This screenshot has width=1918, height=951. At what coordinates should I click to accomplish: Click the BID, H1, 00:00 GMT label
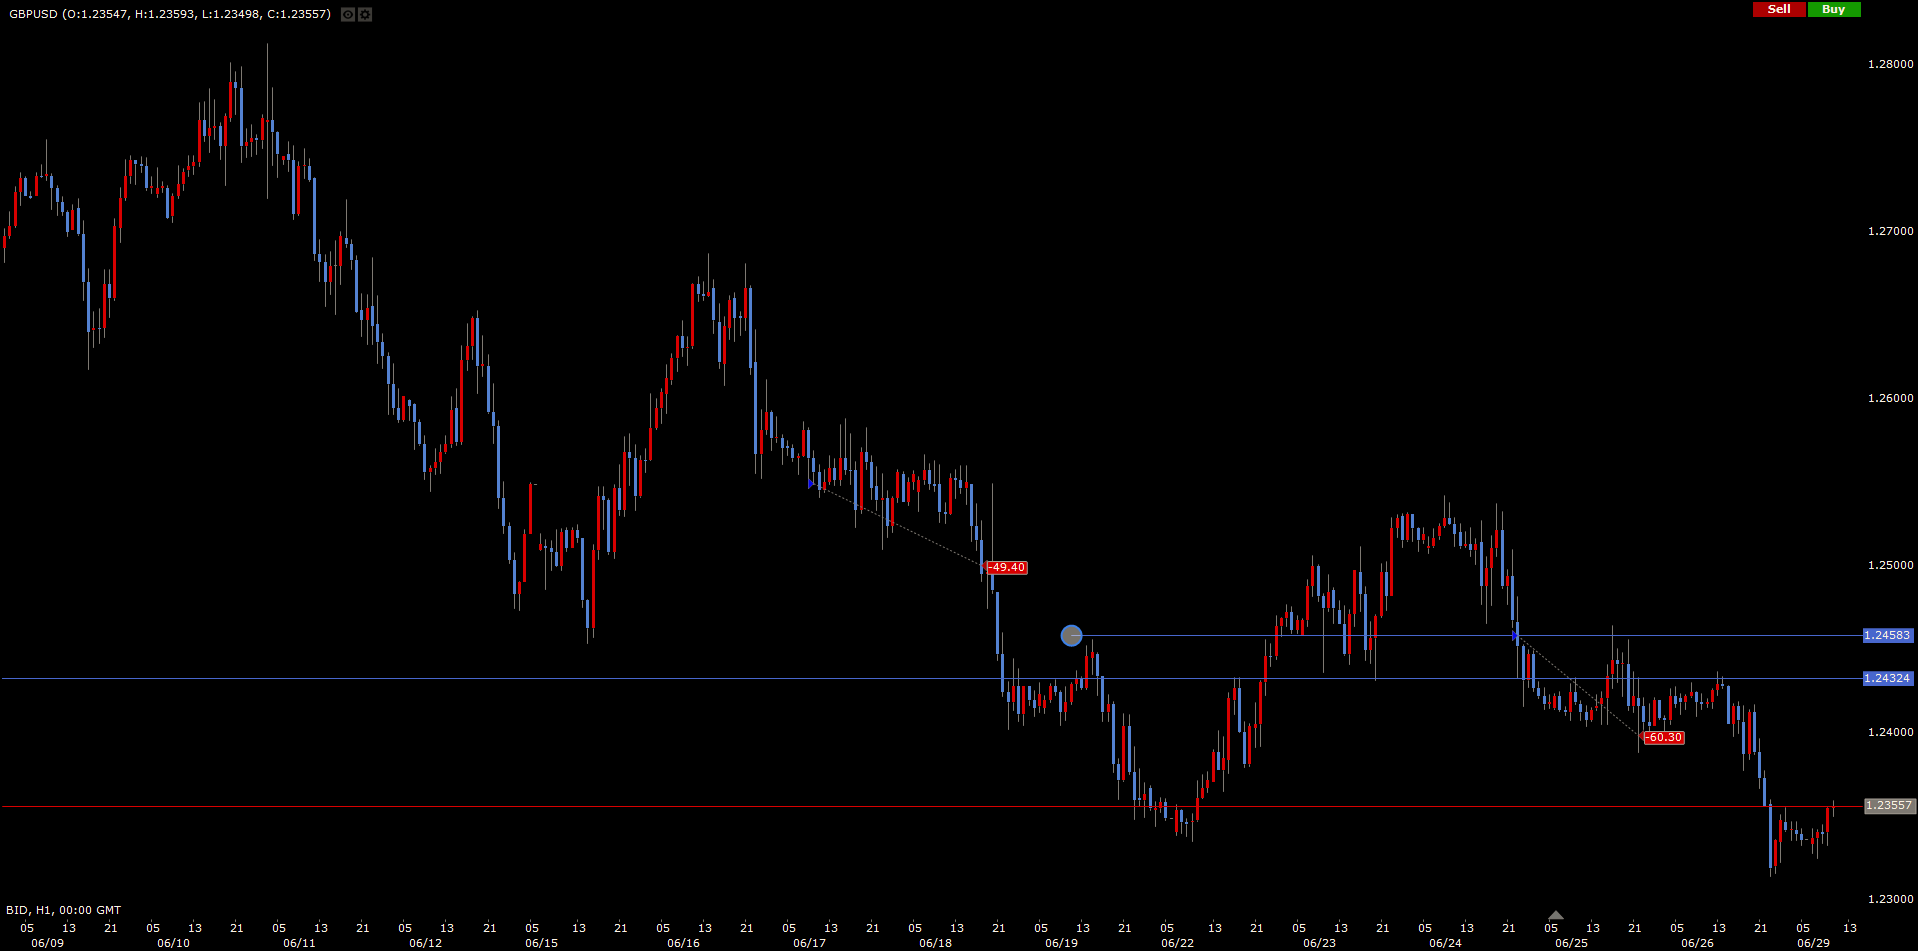pos(63,910)
